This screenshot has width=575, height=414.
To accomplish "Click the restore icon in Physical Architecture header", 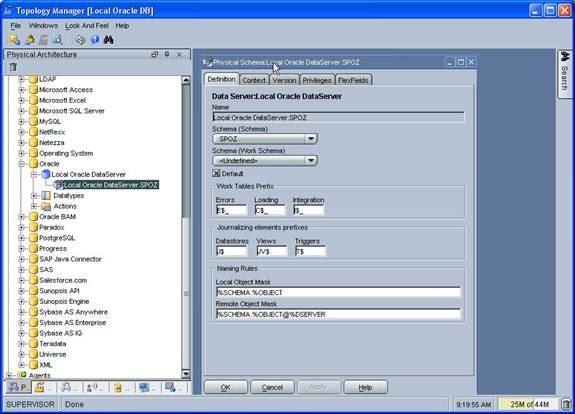I will [154, 54].
